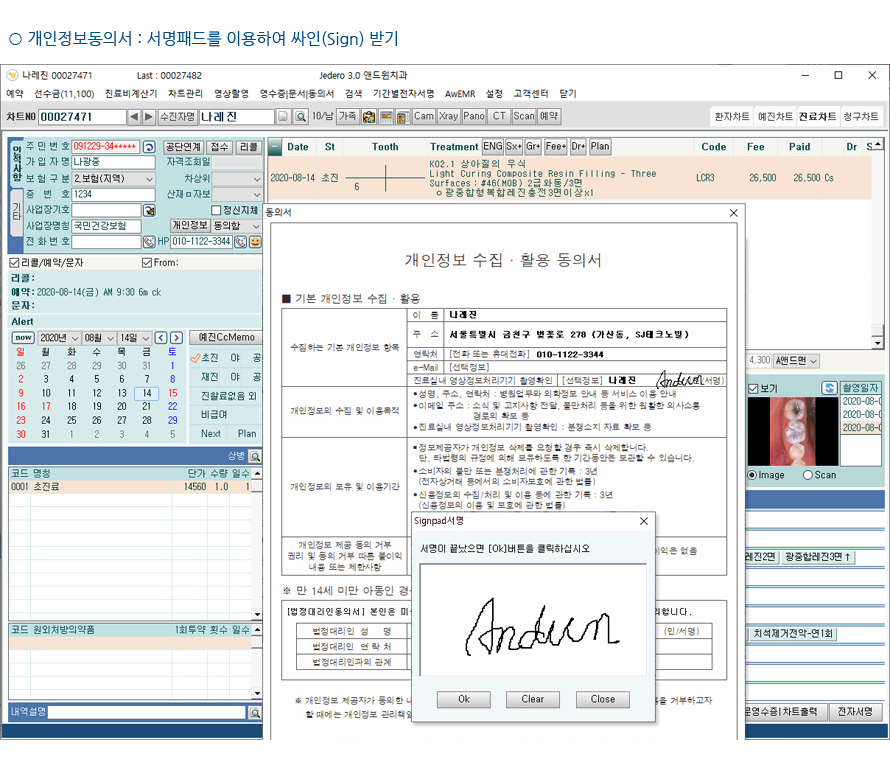Click the phone icon beside 전화번호 field
This screenshot has width=890, height=760.
pyautogui.click(x=149, y=241)
